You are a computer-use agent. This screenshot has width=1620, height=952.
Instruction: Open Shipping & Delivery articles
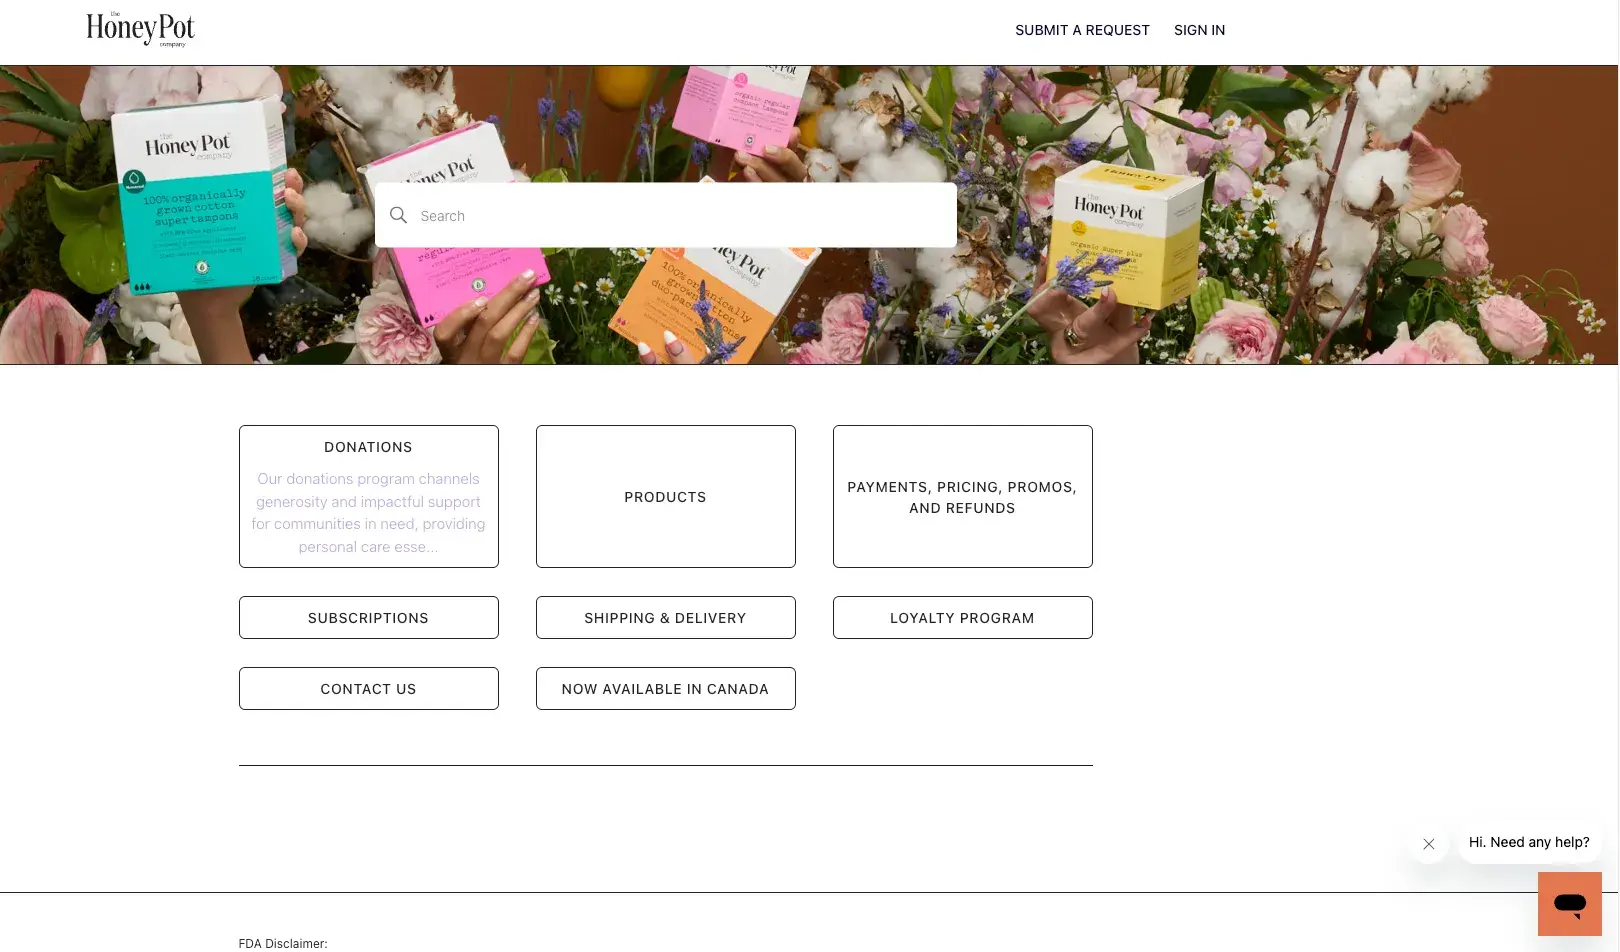[x=665, y=617]
